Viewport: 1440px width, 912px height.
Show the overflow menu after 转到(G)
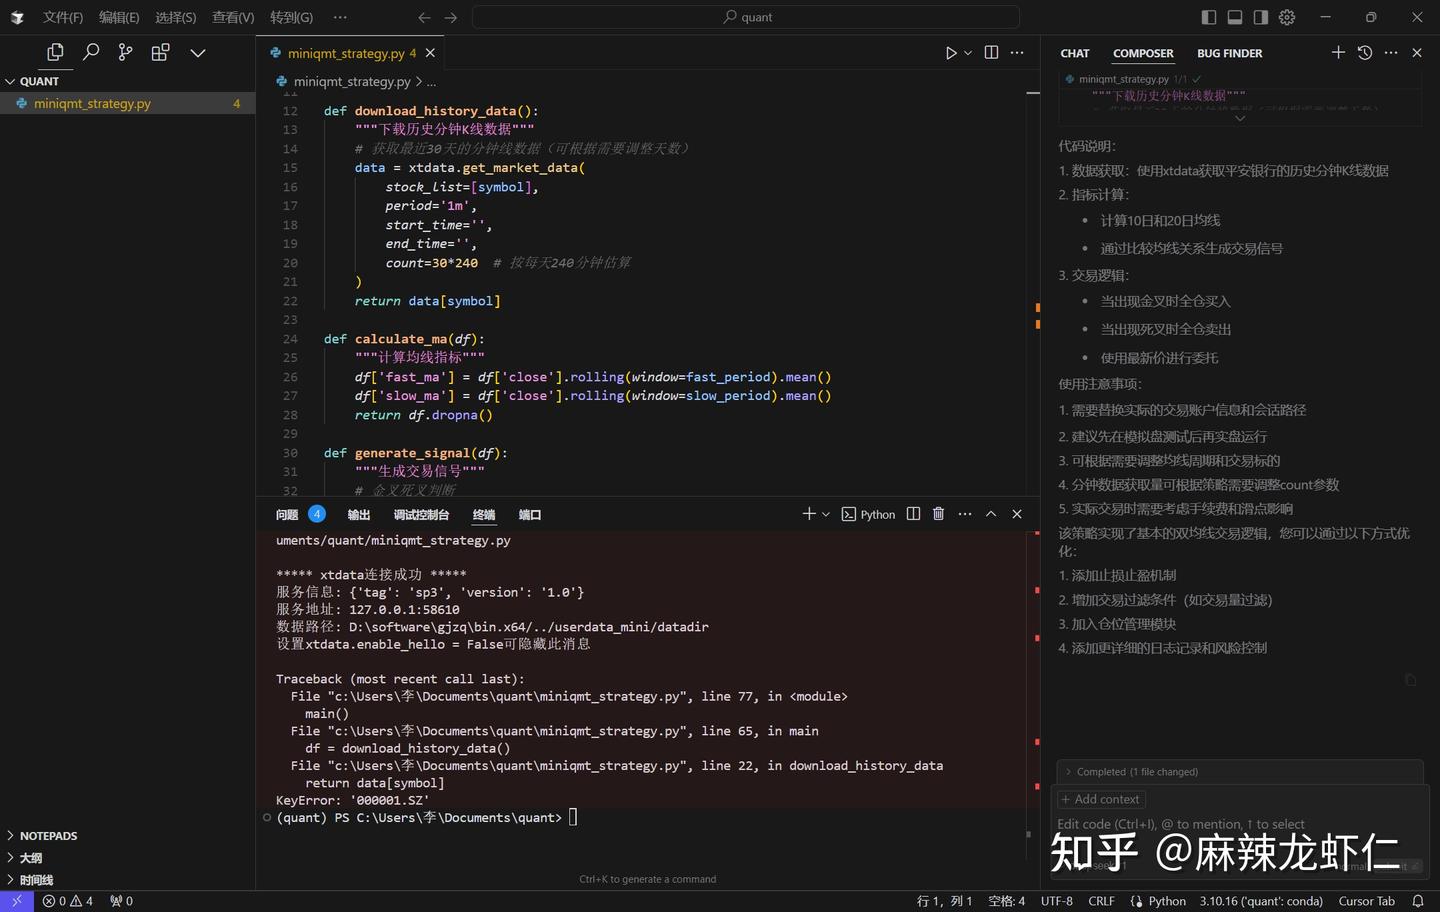point(340,17)
